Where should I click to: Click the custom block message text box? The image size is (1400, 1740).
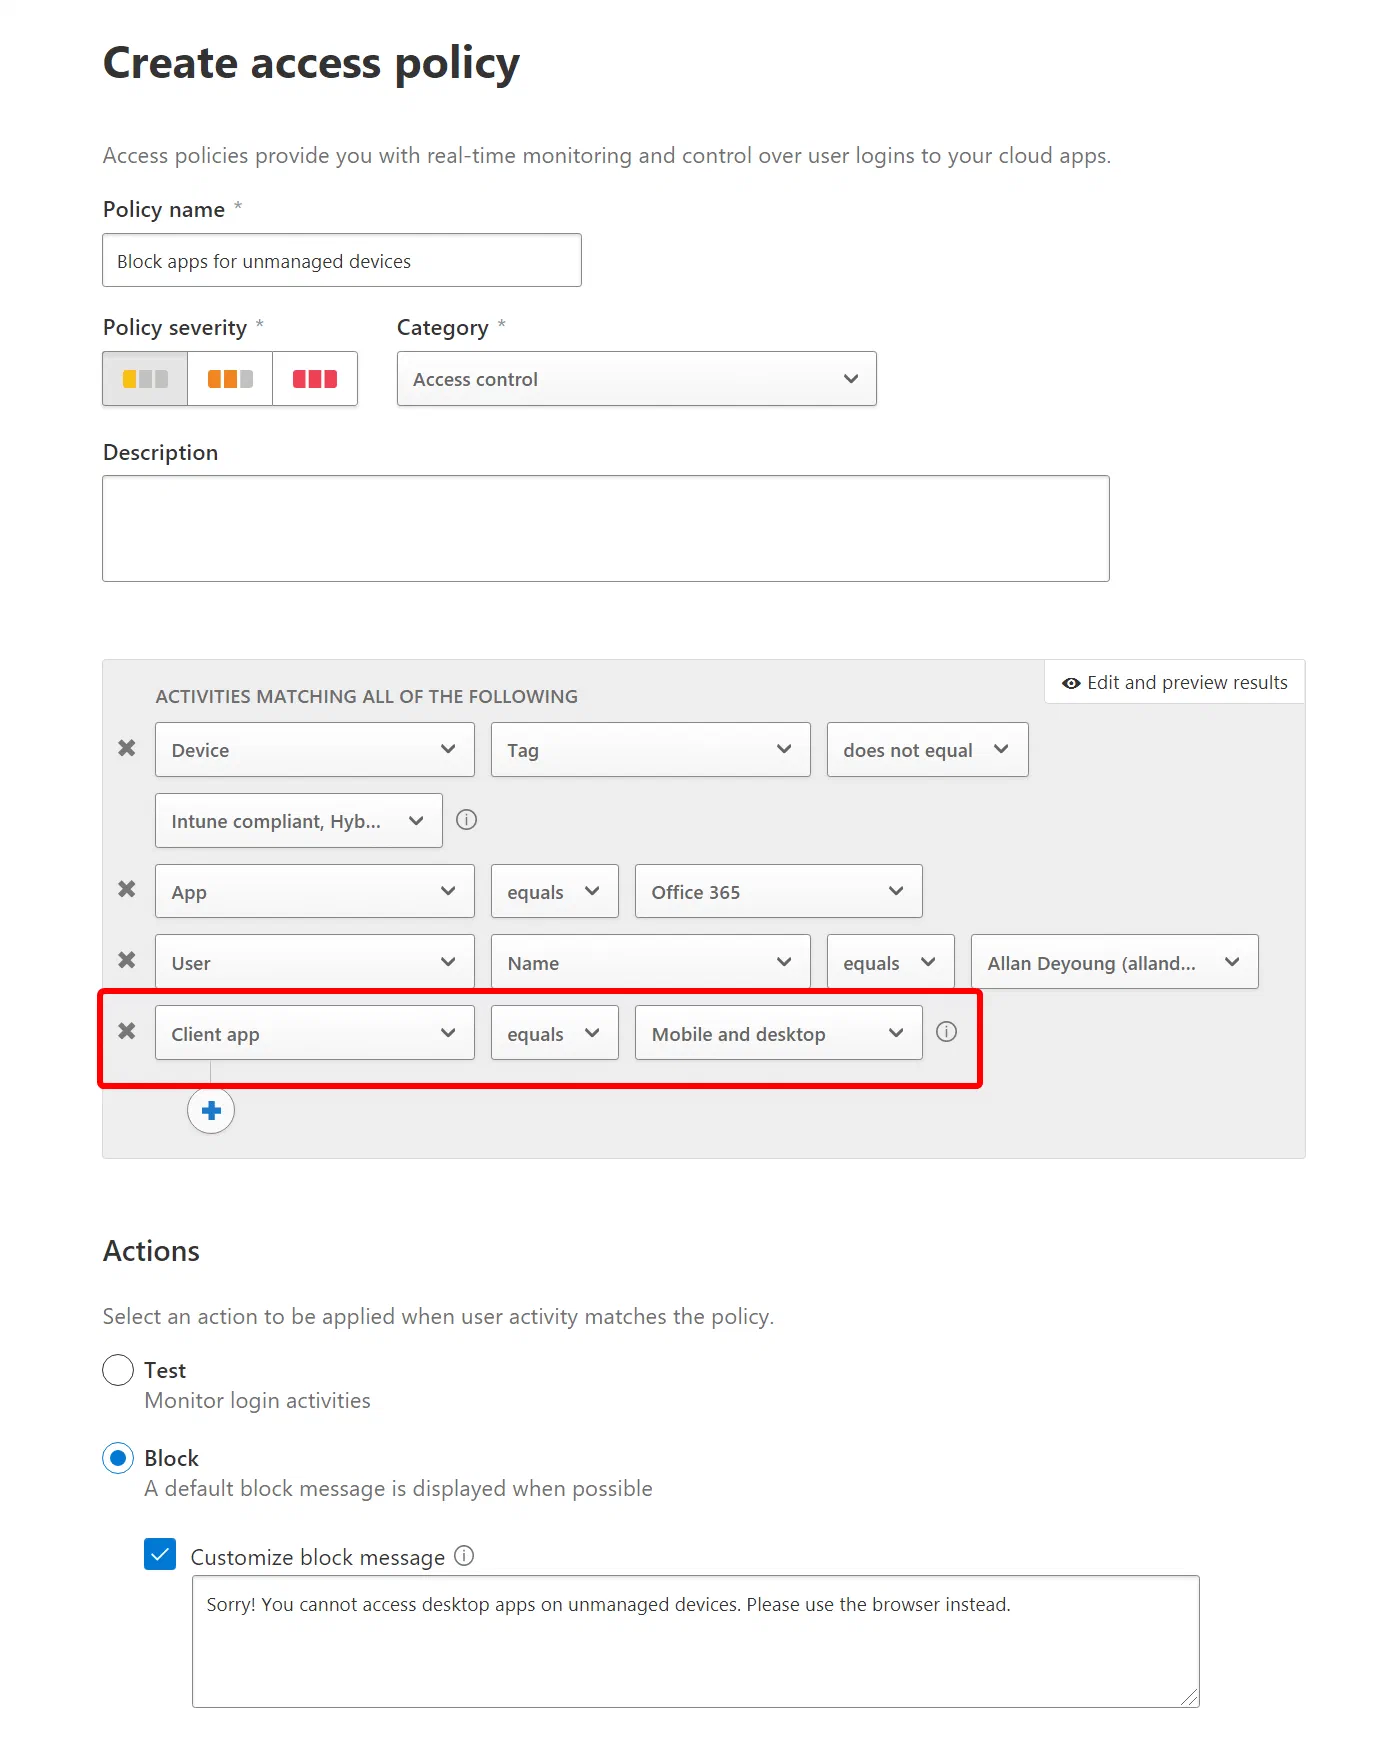tap(696, 1642)
